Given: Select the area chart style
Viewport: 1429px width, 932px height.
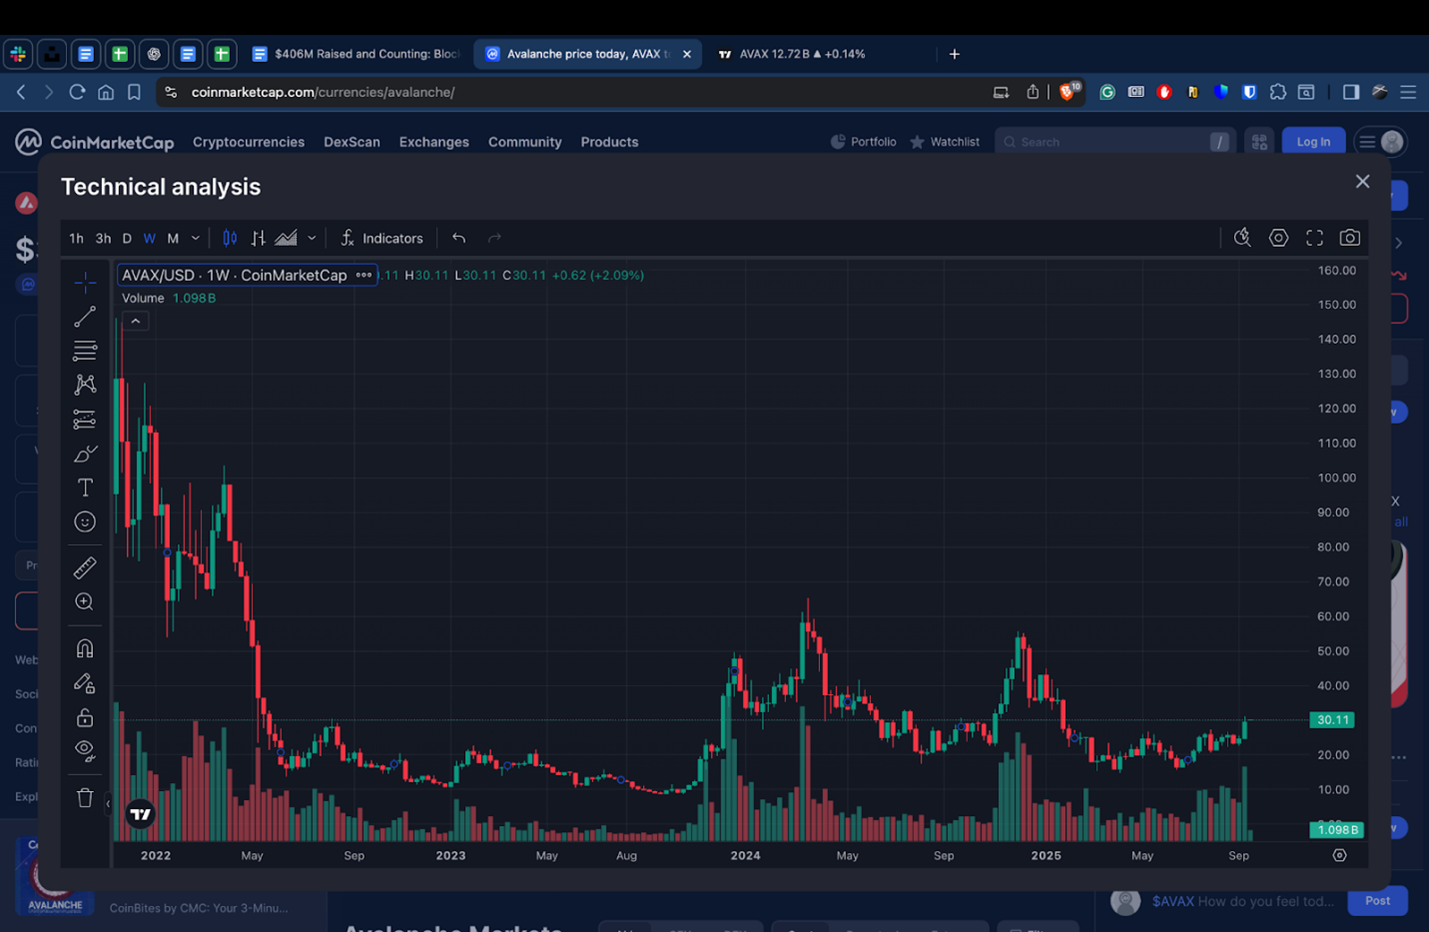Looking at the screenshot, I should click(x=286, y=238).
